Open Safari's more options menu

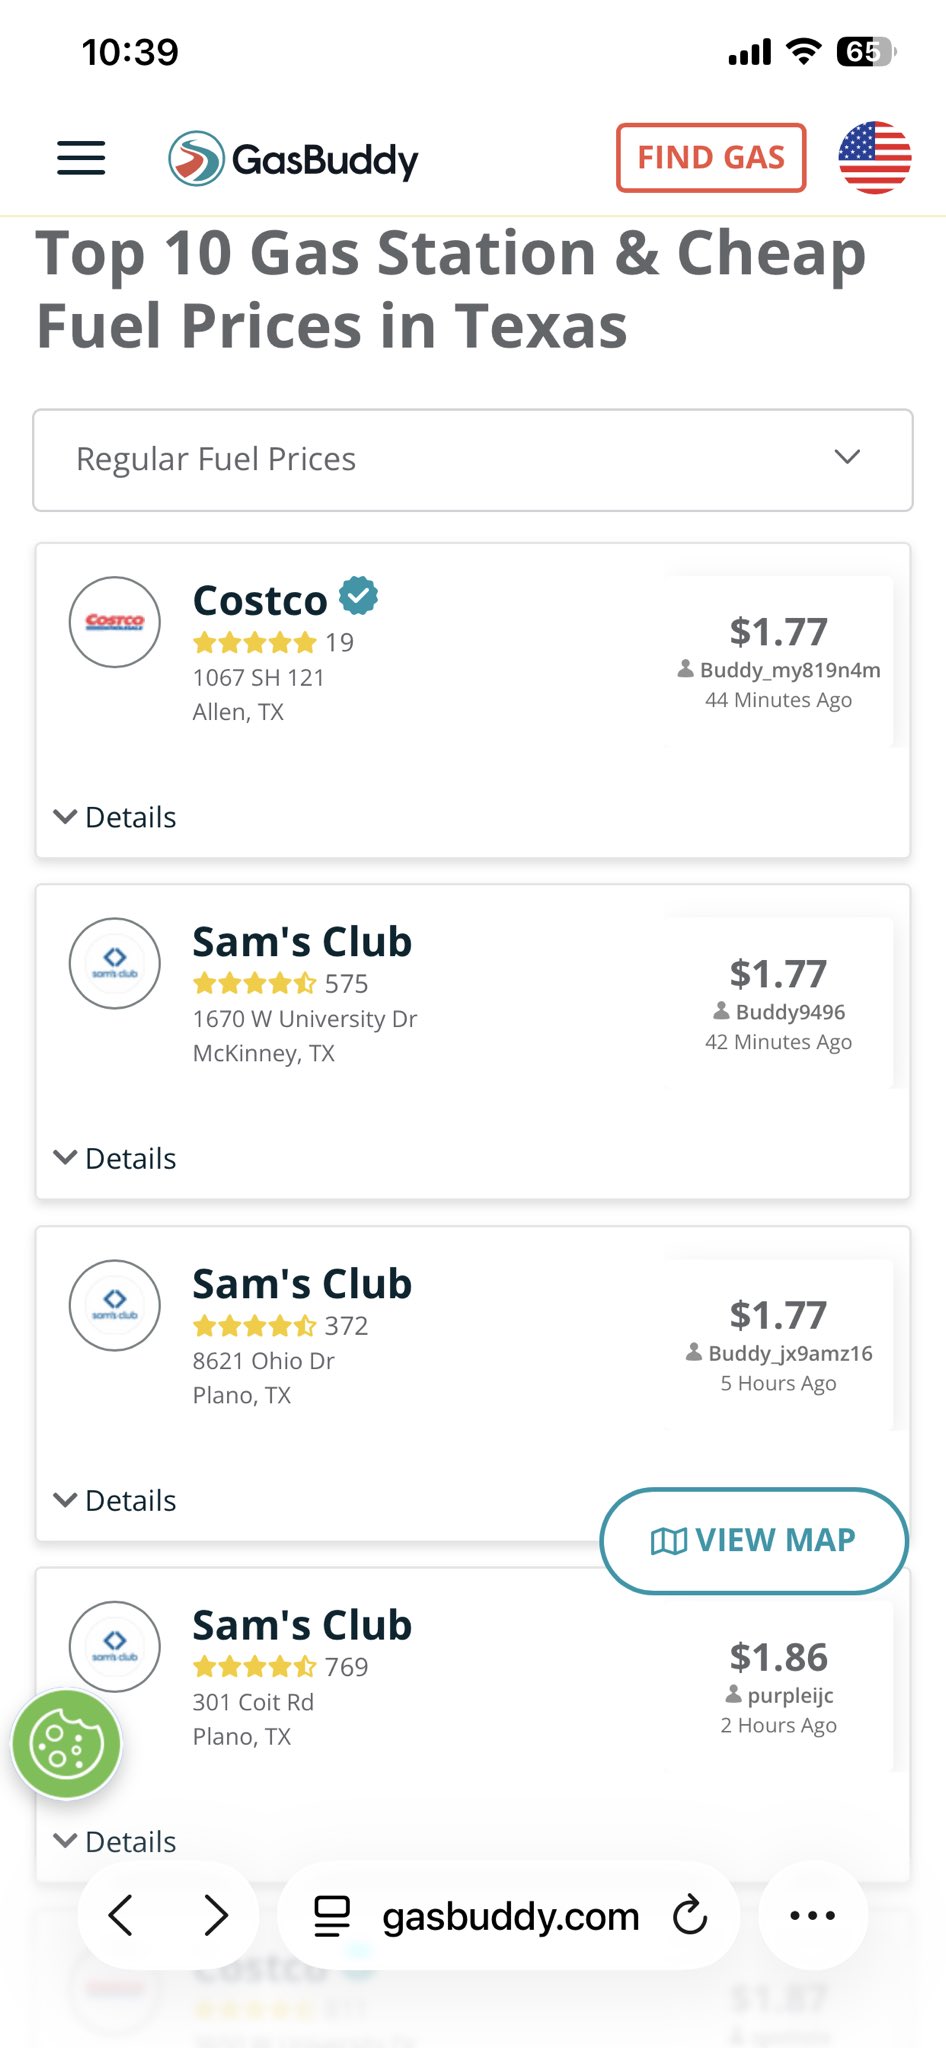812,1916
